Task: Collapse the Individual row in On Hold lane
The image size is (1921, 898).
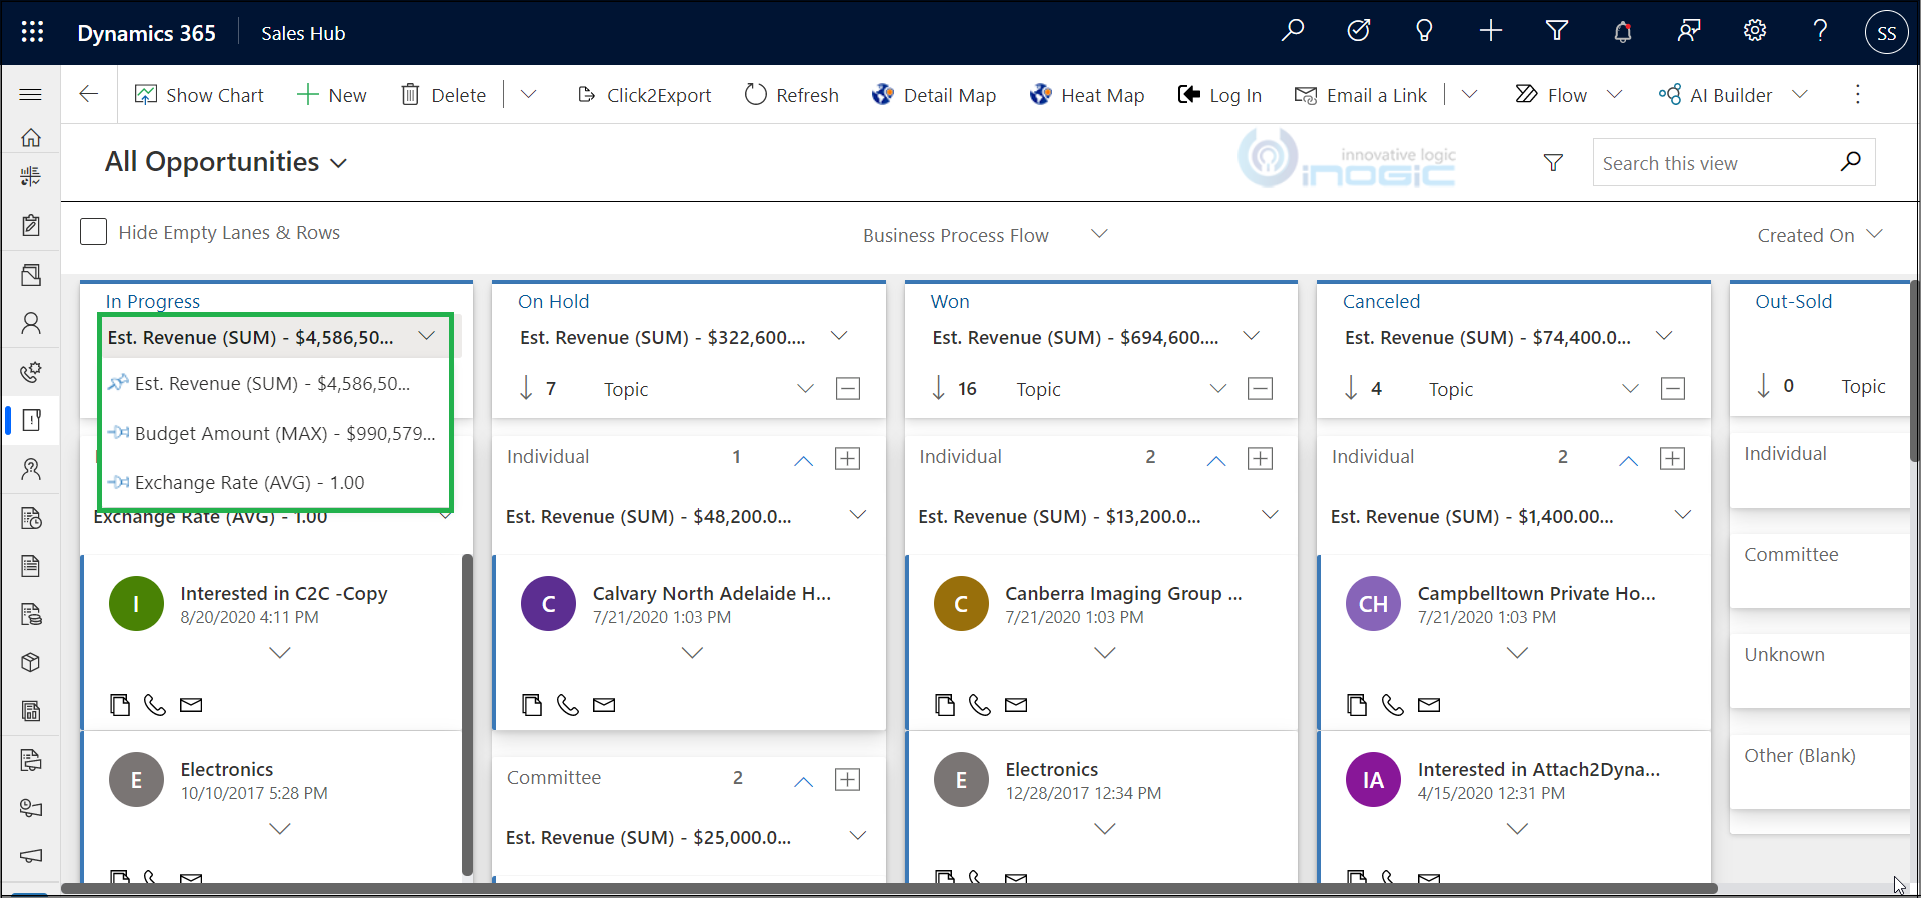Action: [803, 460]
